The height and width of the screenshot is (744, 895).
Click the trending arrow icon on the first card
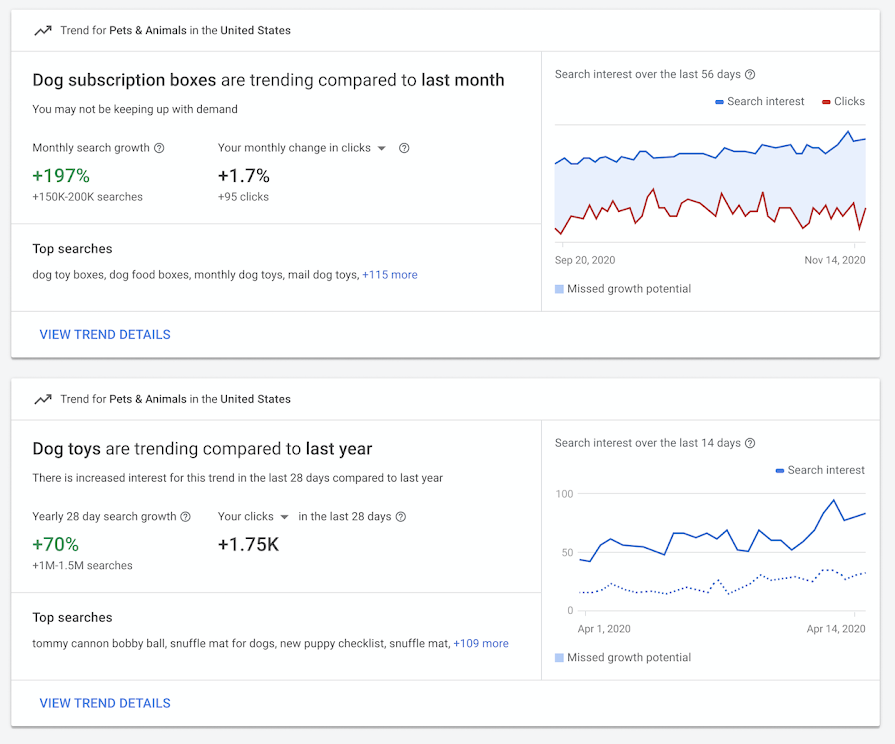(x=41, y=30)
